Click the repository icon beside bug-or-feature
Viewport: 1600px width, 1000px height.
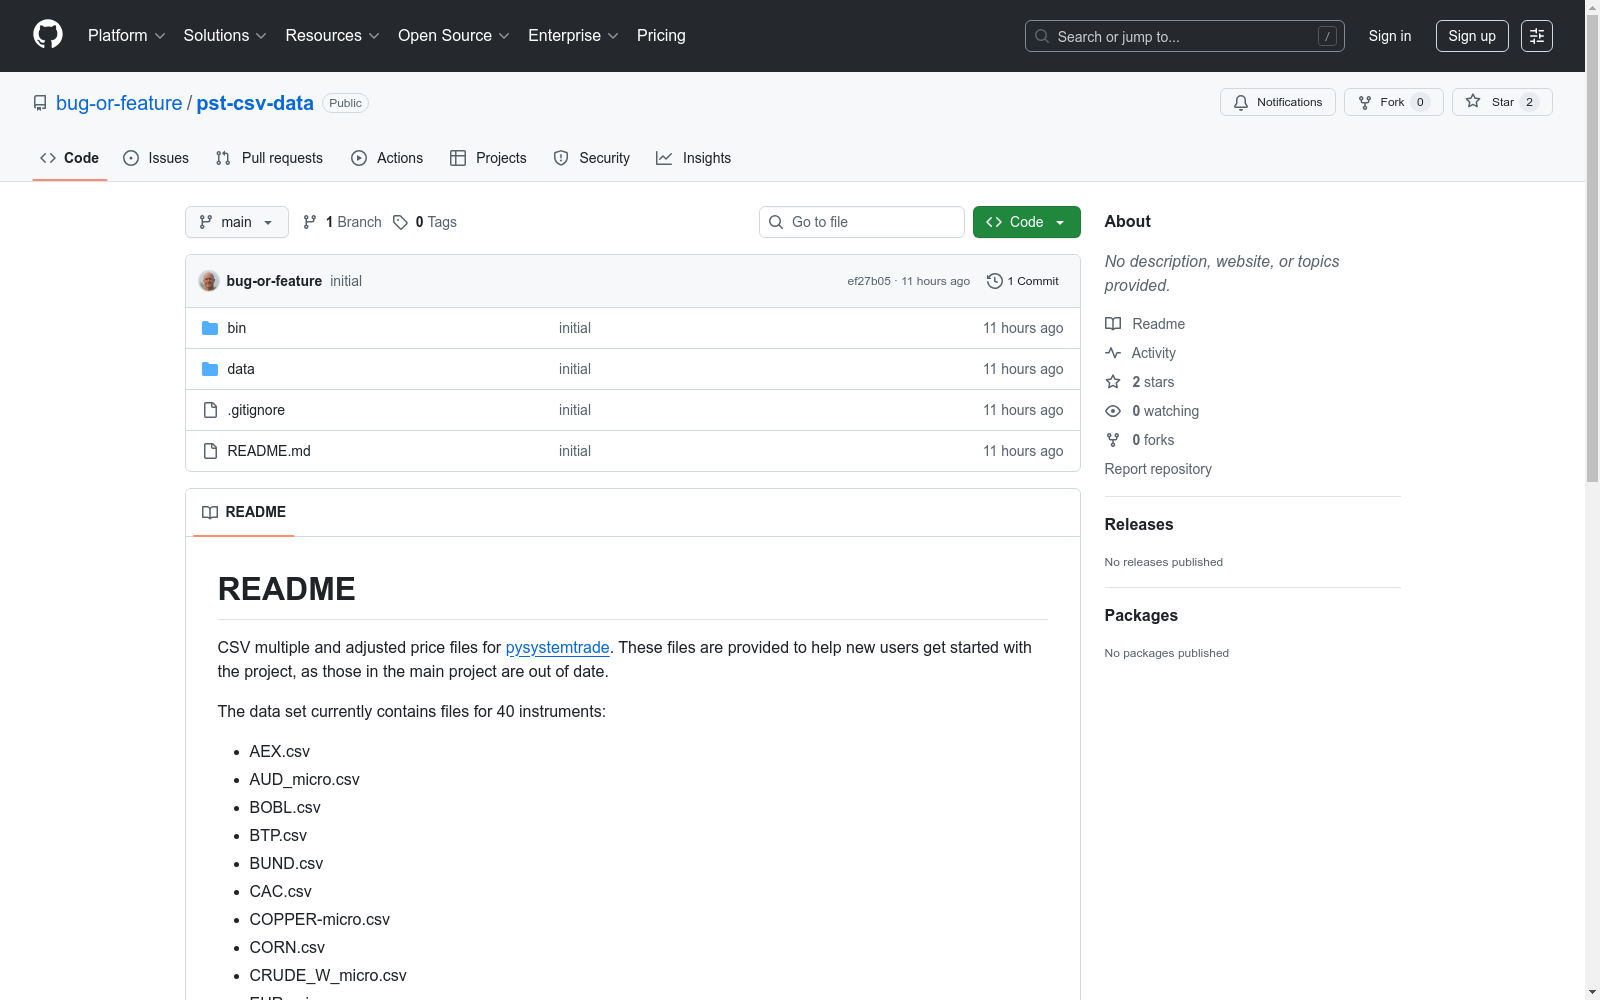coord(40,103)
